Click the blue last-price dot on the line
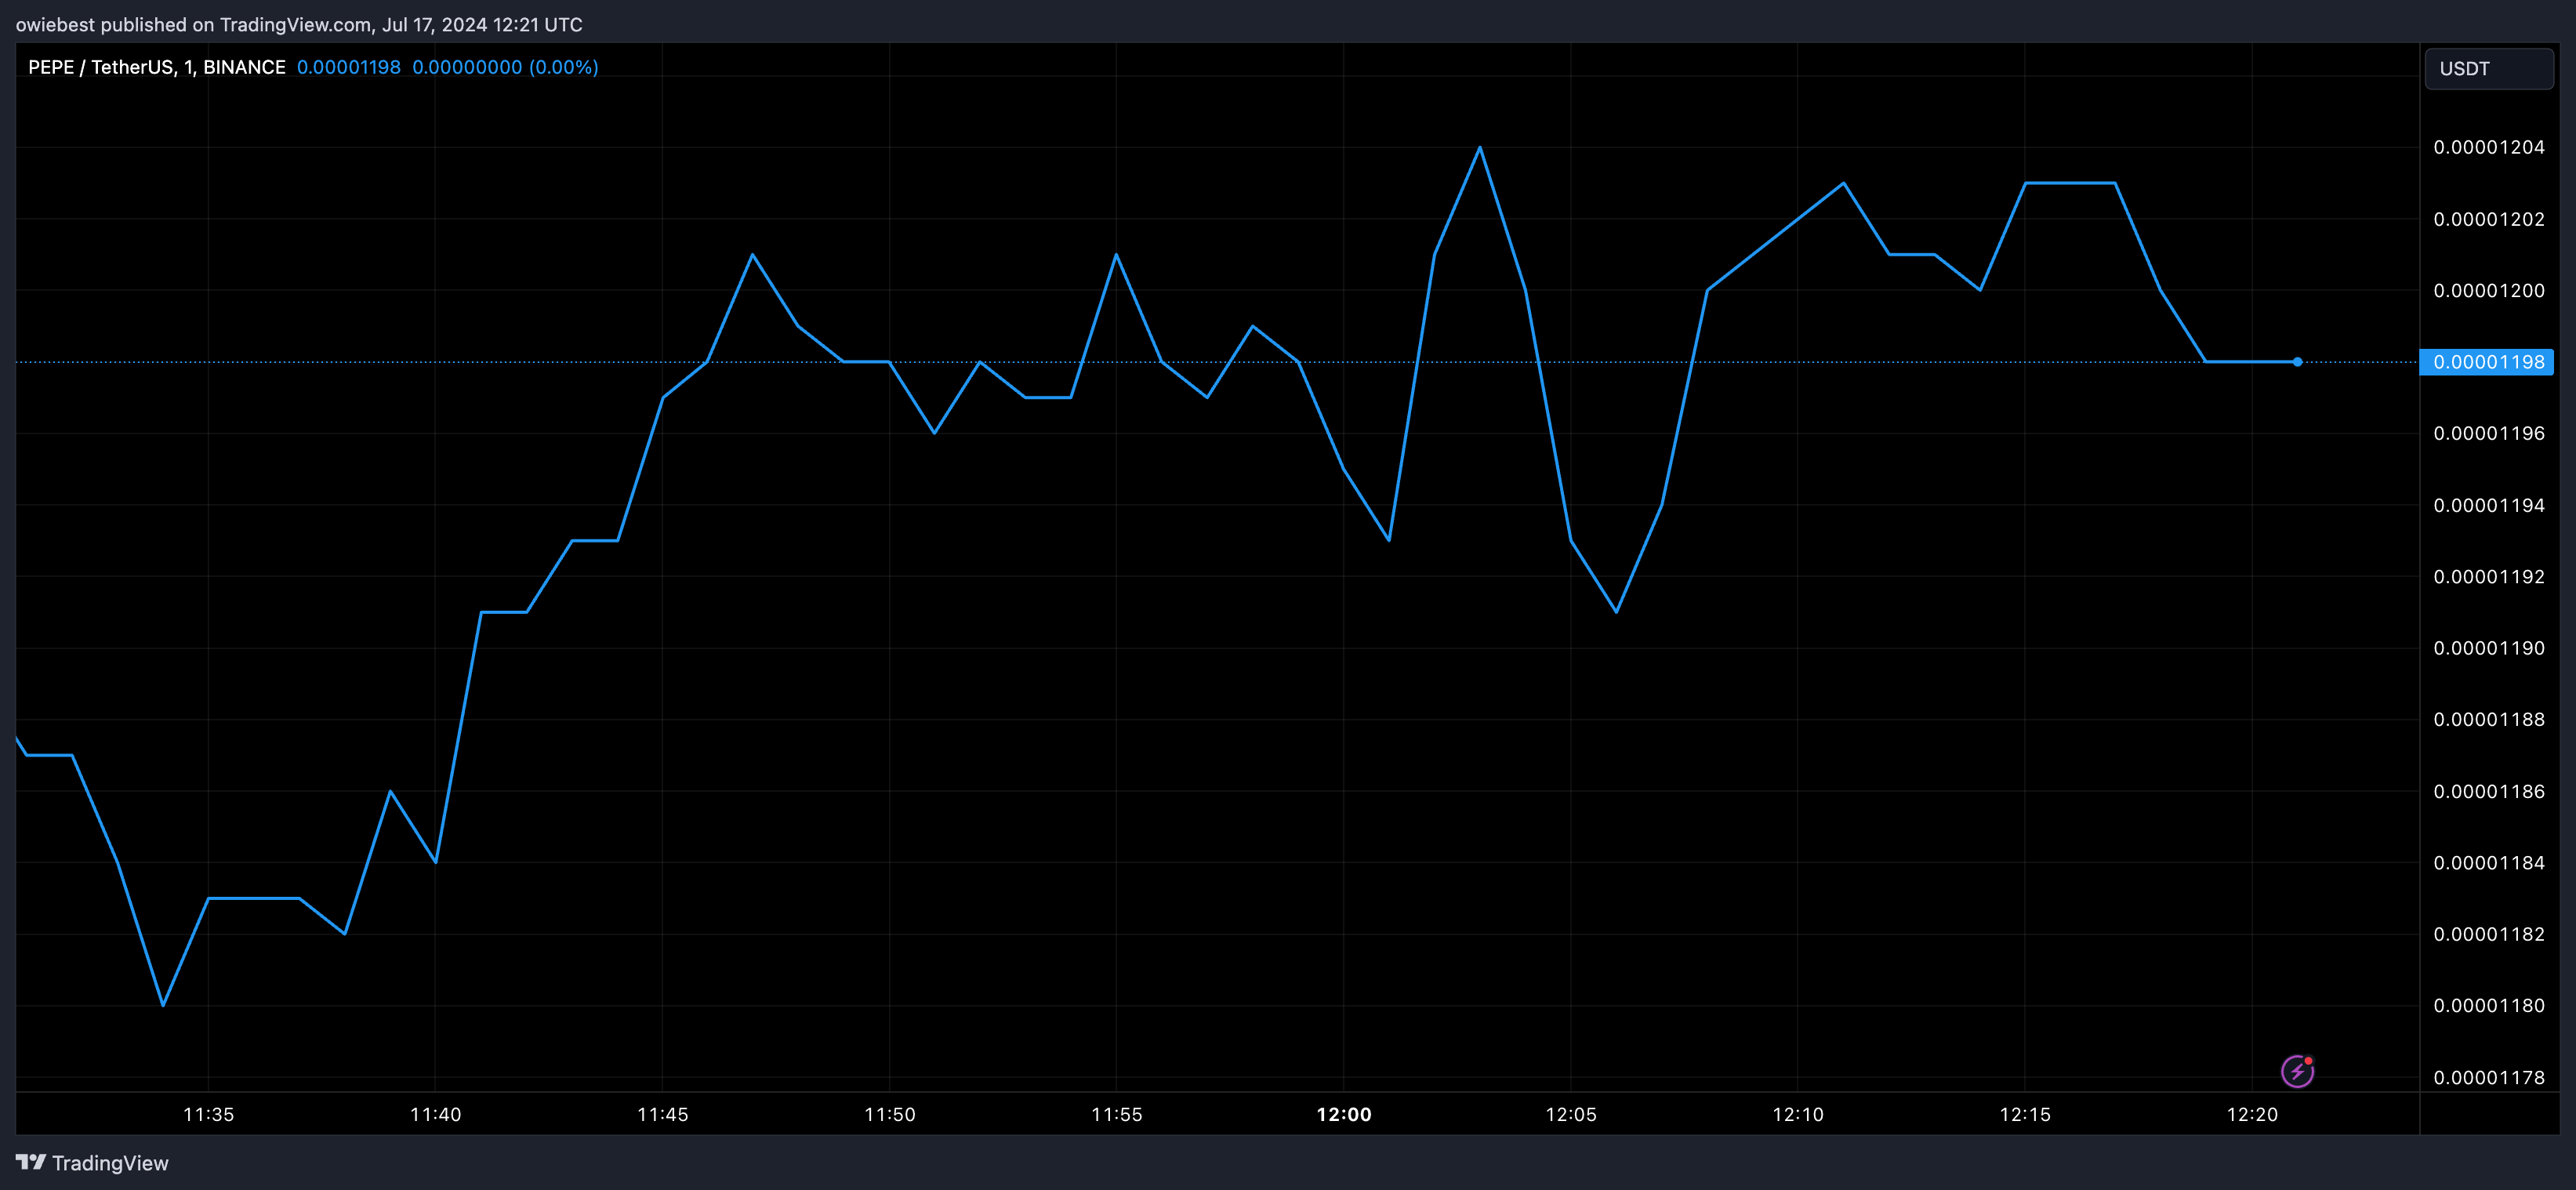This screenshot has width=2576, height=1190. (x=2297, y=362)
